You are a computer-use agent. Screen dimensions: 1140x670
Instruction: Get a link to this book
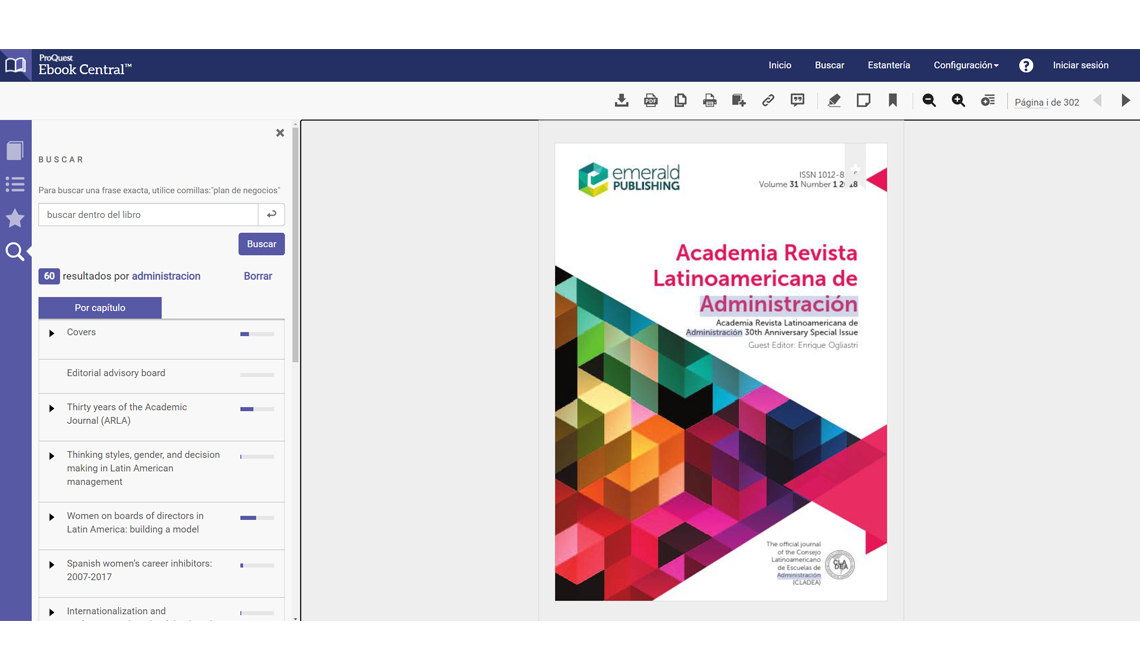coord(768,101)
